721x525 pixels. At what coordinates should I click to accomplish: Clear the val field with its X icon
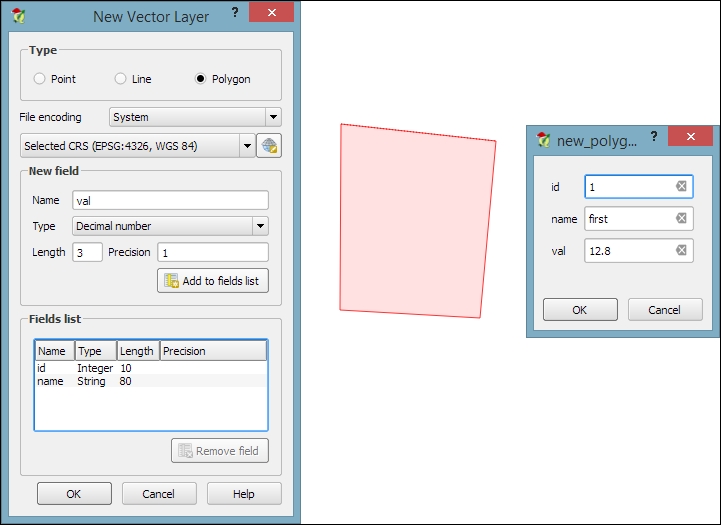click(x=681, y=250)
